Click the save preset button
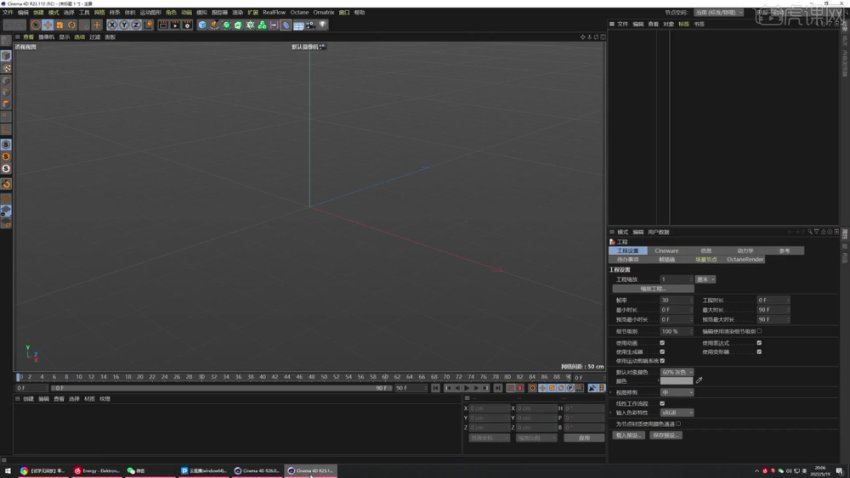Viewport: 850px width, 478px height. point(665,435)
